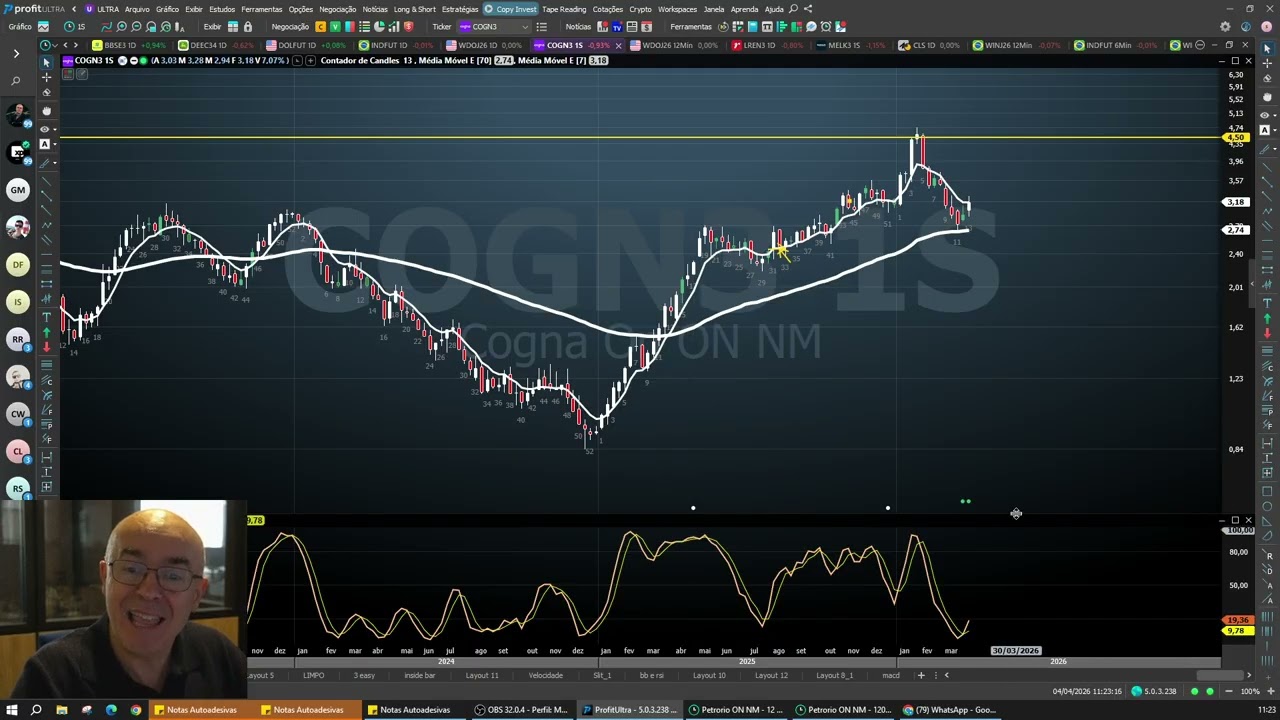
Task: Switch to the WINJ26 12Min chart tab
Action: pyautogui.click(x=1017, y=45)
